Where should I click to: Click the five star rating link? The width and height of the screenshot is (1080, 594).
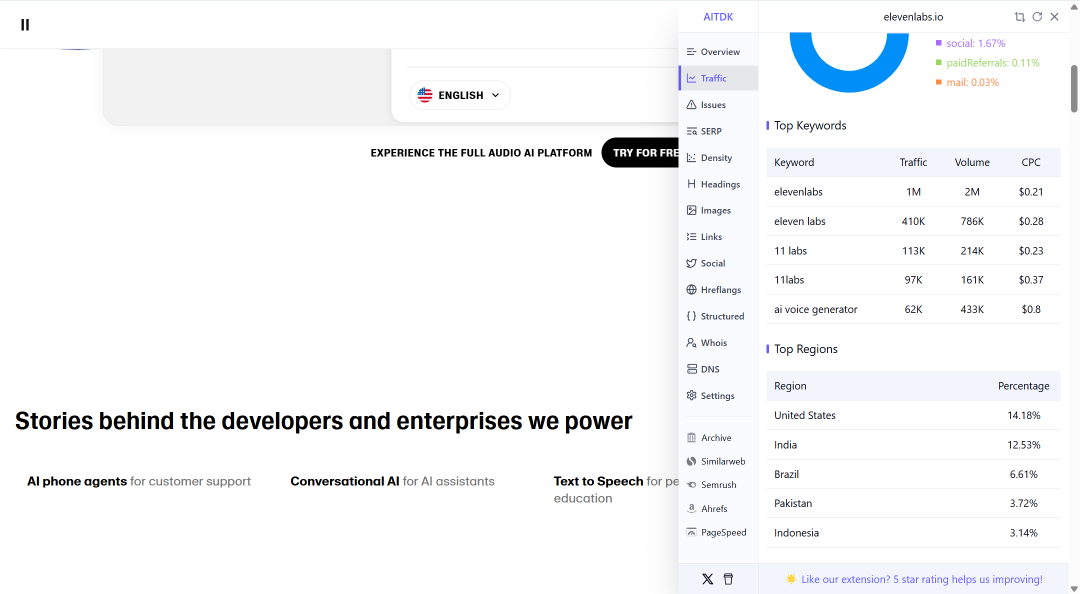tap(922, 580)
